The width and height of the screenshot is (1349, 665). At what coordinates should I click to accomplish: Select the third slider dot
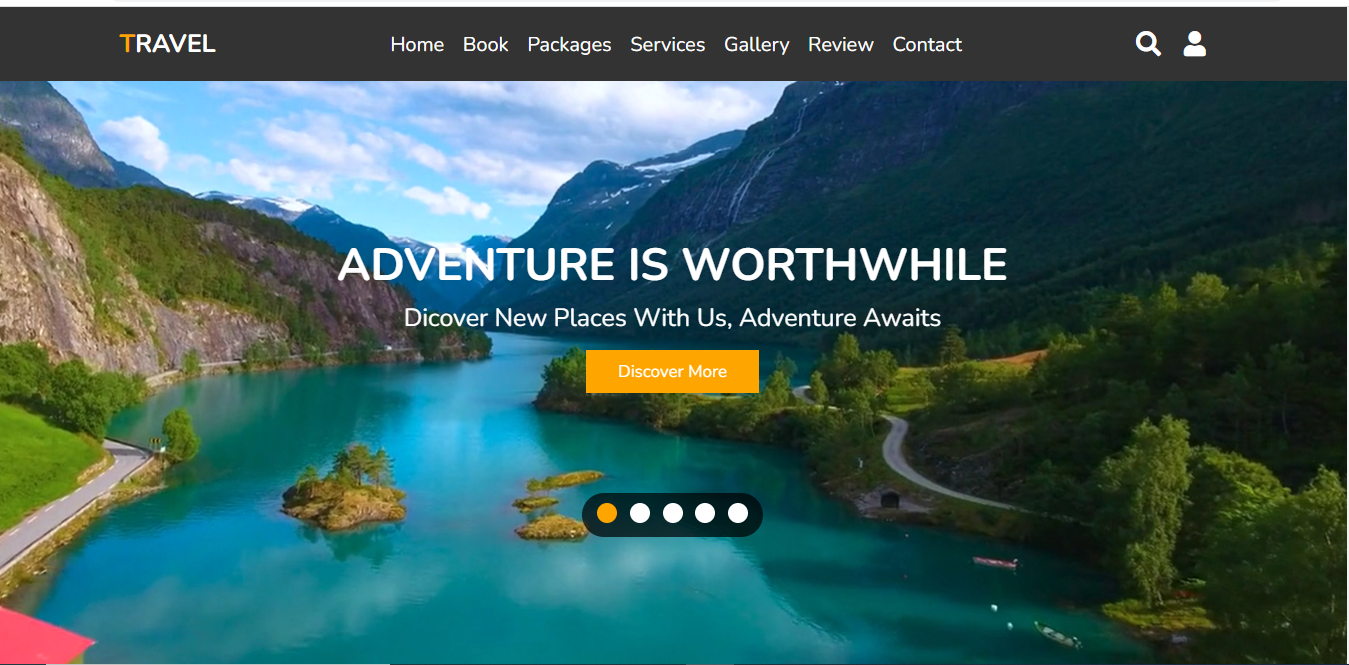coord(673,513)
